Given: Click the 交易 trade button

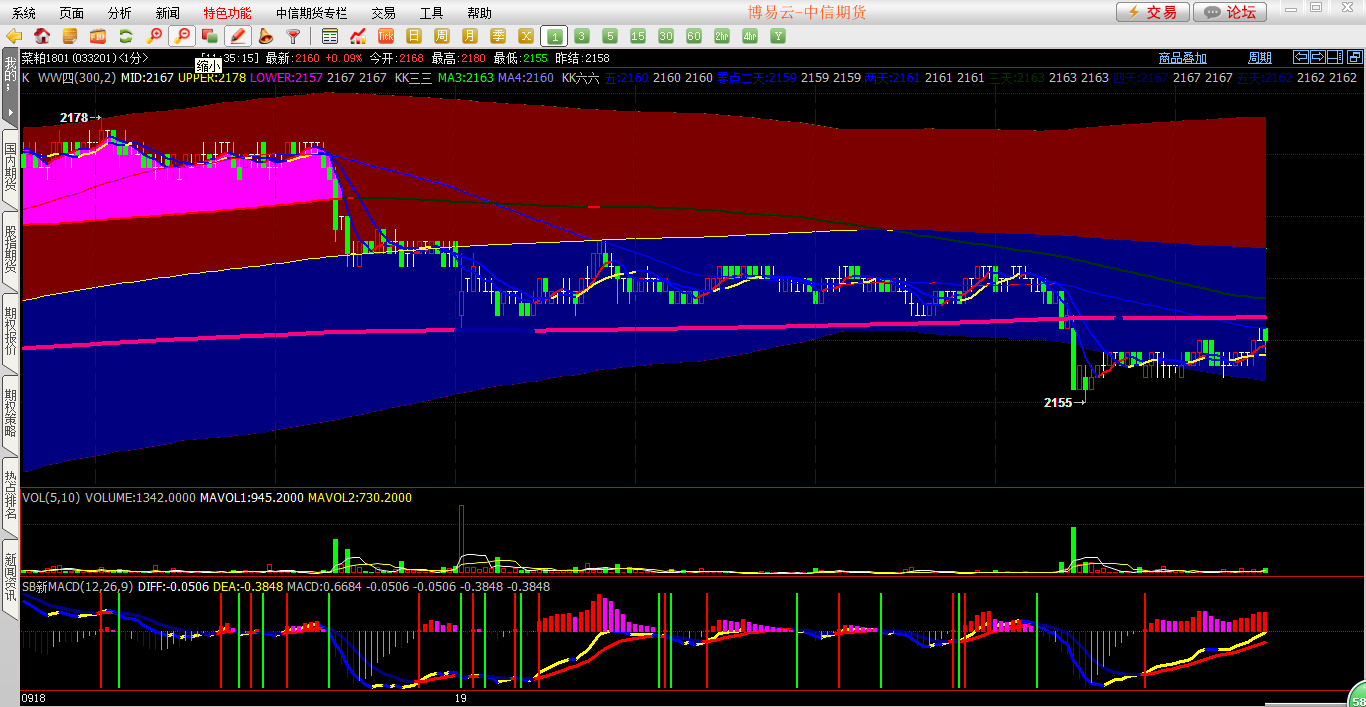Looking at the screenshot, I should pyautogui.click(x=1153, y=12).
